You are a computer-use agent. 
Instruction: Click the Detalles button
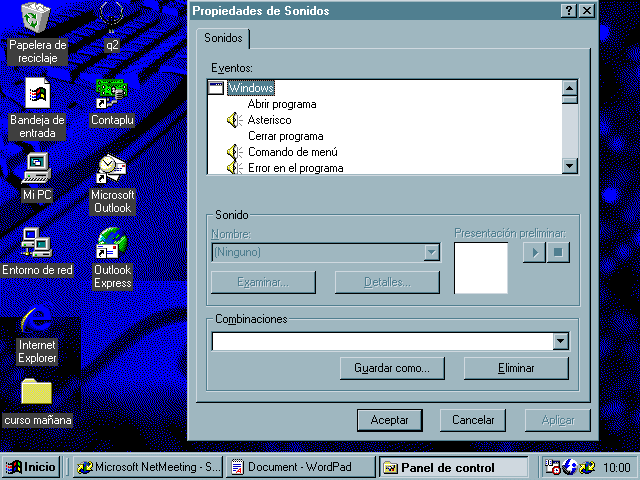point(387,282)
